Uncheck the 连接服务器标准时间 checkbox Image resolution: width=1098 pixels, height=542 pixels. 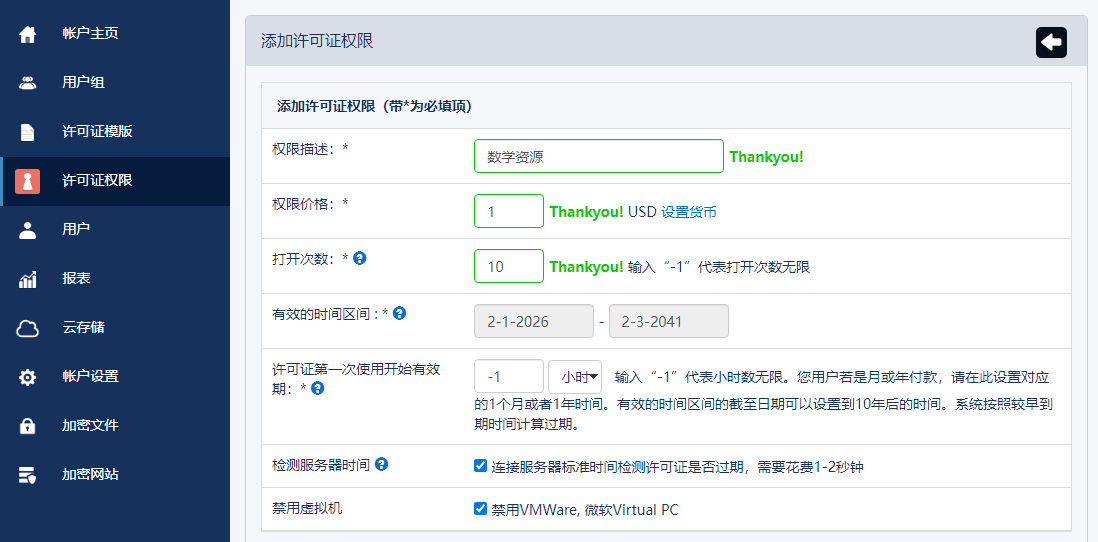(x=480, y=466)
